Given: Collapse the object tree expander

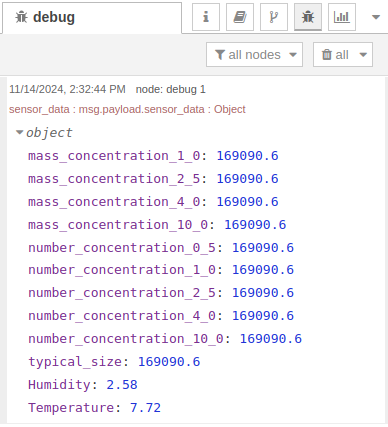Looking at the screenshot, I should pyautogui.click(x=20, y=132).
